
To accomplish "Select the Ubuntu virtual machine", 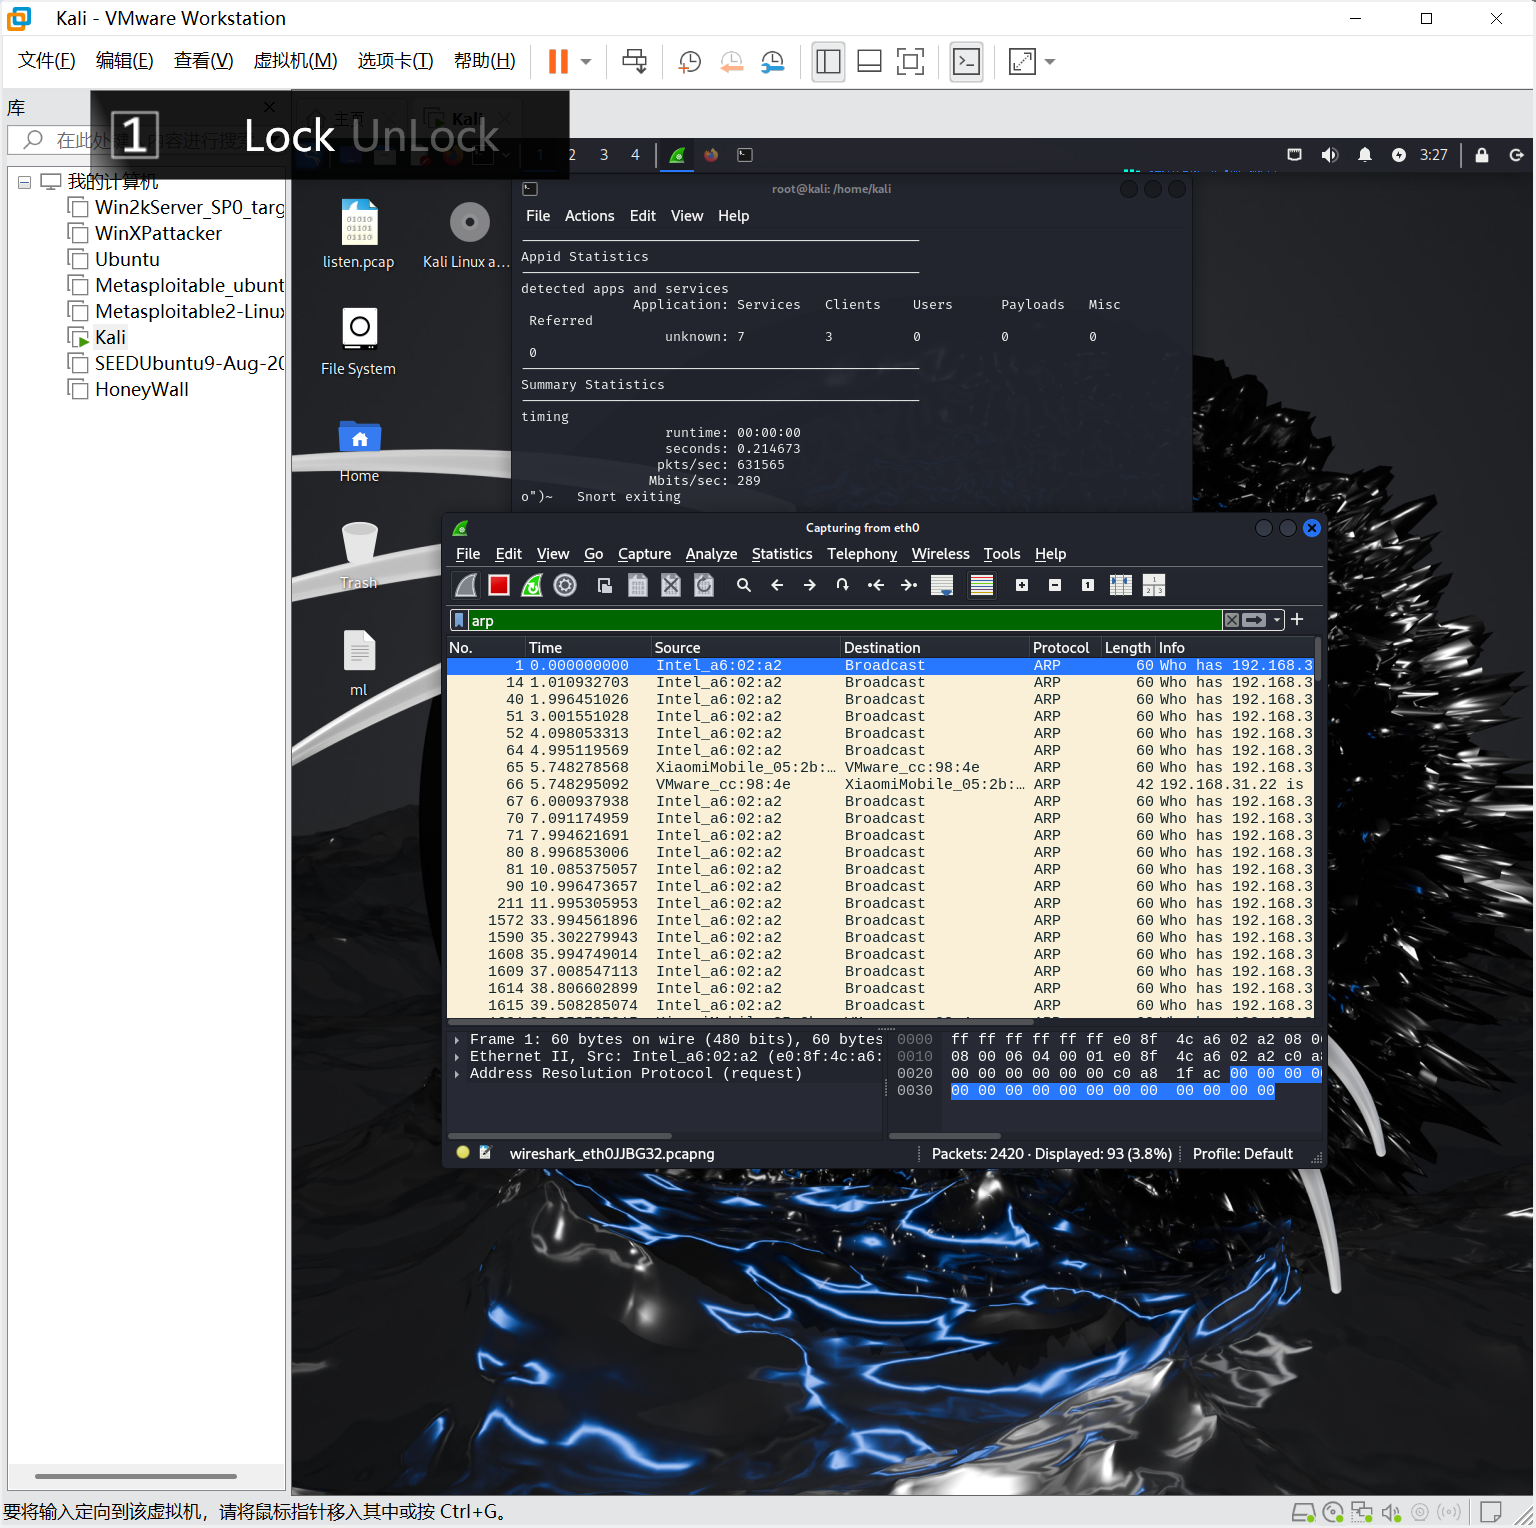I will pos(126,260).
